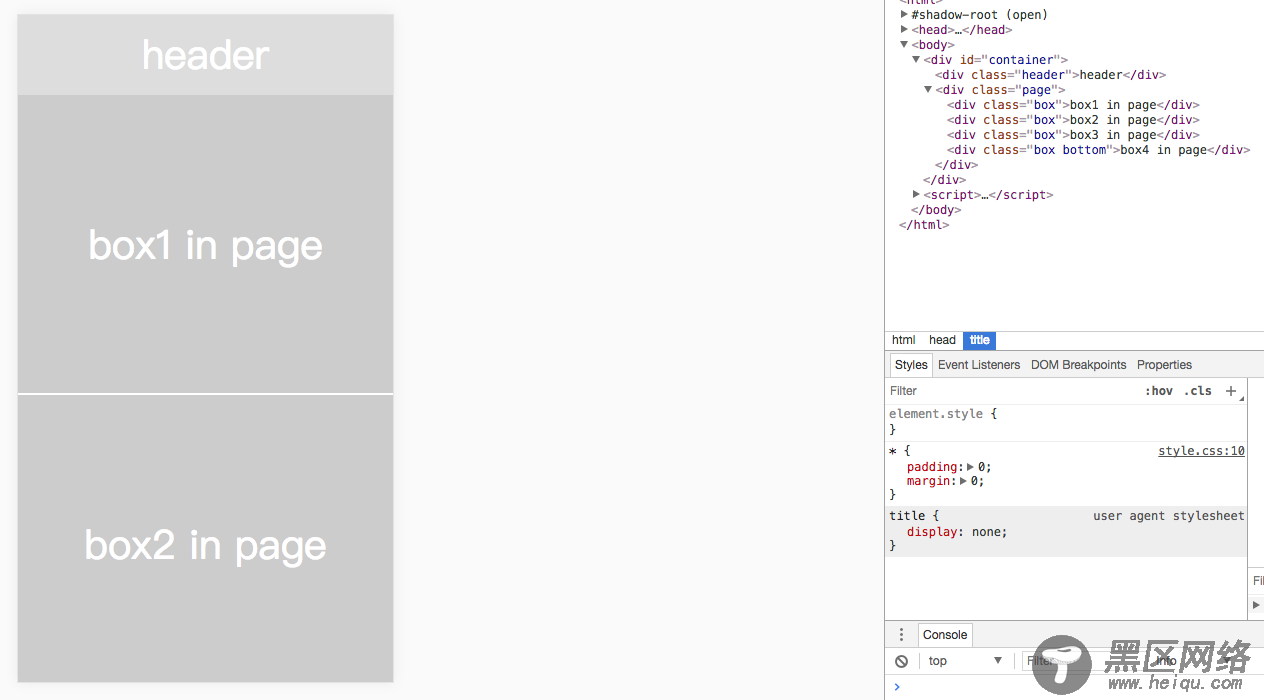This screenshot has height=700, width=1264.
Task: Select html in the breadcrumb bar
Action: pos(904,340)
